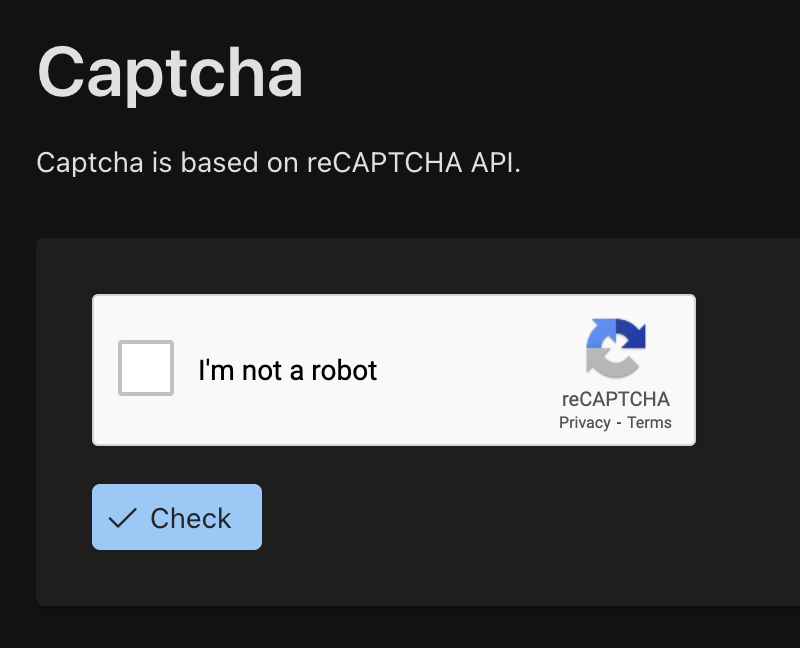Viewport: 800px width, 648px height.
Task: Click the reCAPTCHA label text
Action: tap(614, 399)
